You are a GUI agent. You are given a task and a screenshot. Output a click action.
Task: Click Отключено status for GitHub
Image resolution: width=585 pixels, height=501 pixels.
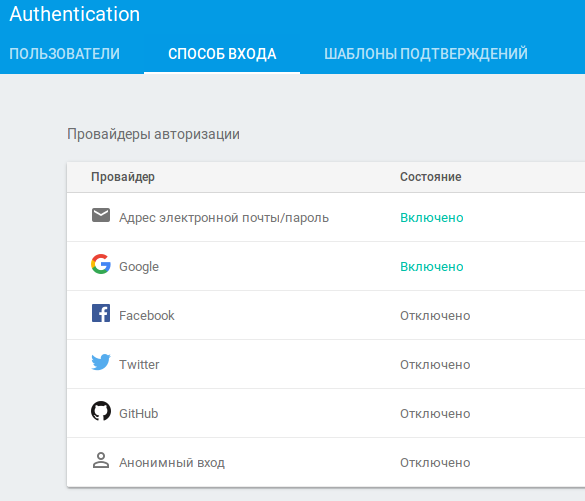click(x=435, y=413)
